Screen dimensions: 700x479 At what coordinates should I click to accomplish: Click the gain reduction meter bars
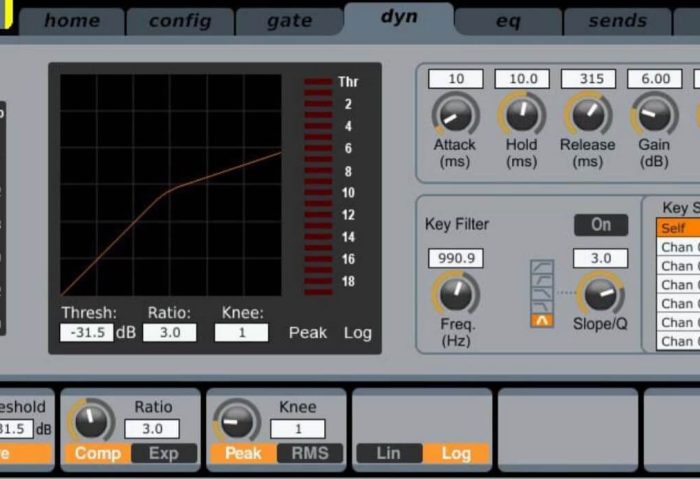click(318, 186)
